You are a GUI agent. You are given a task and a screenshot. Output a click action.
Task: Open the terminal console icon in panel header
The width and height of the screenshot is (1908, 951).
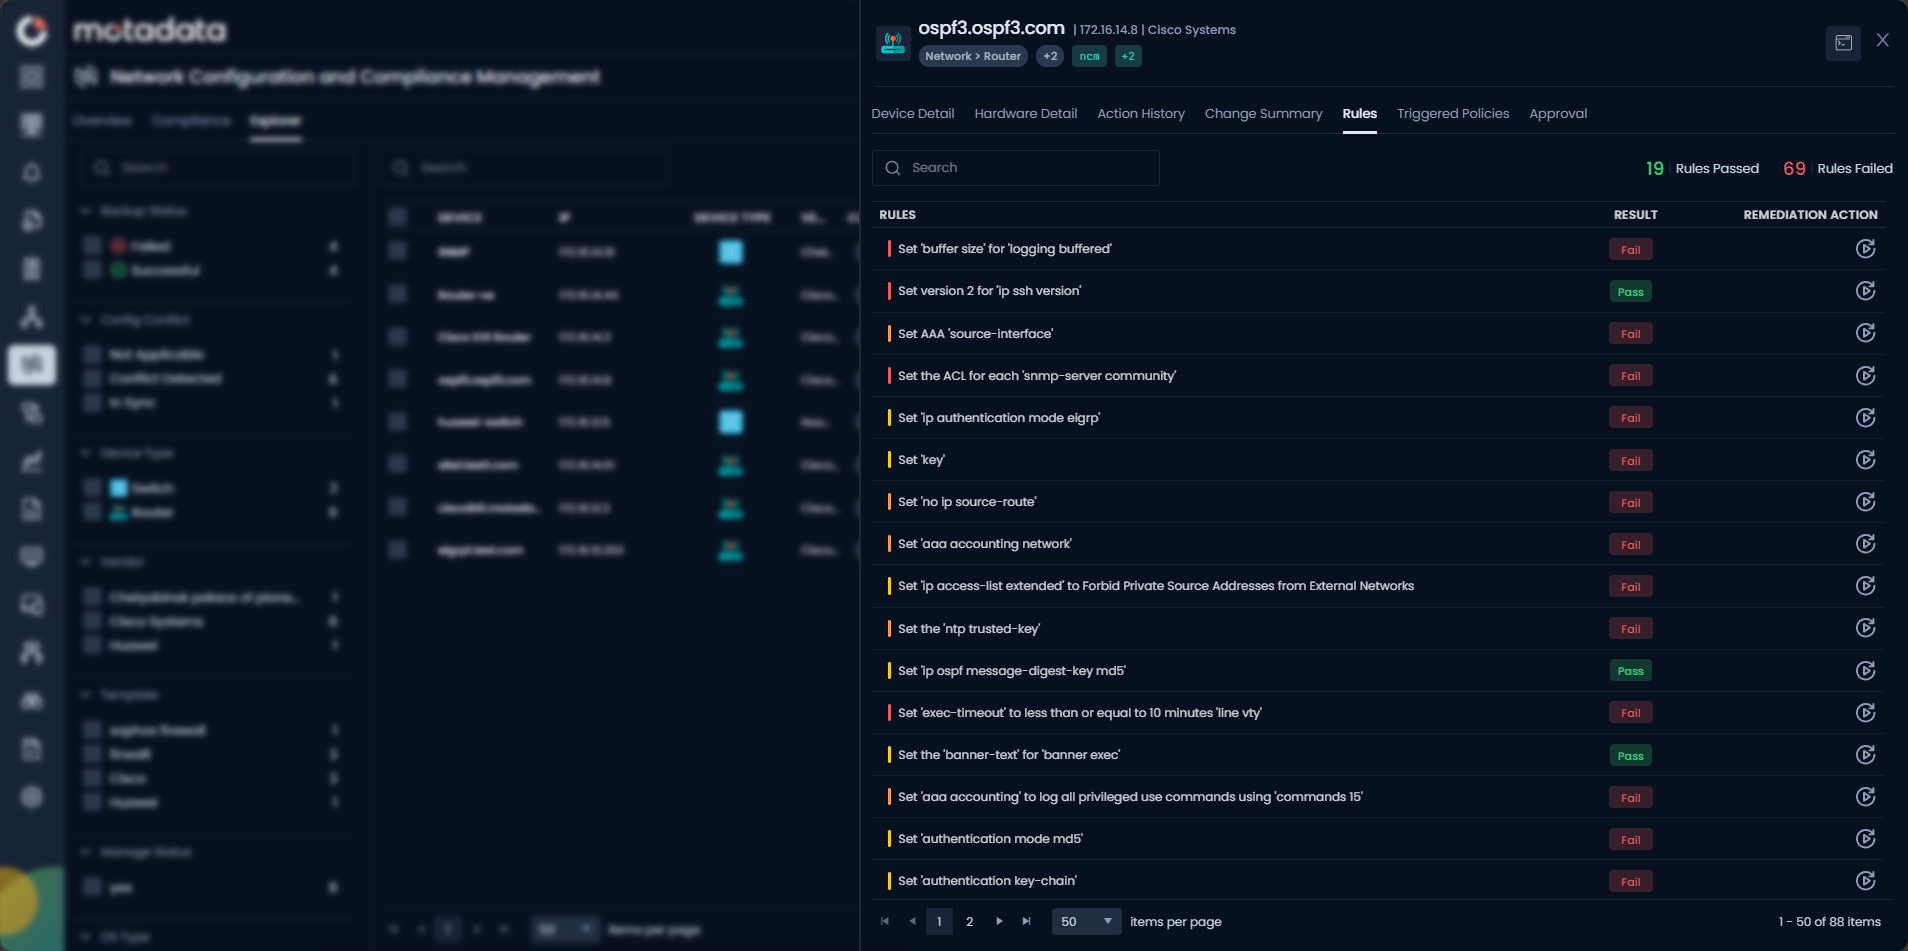[x=1843, y=43]
